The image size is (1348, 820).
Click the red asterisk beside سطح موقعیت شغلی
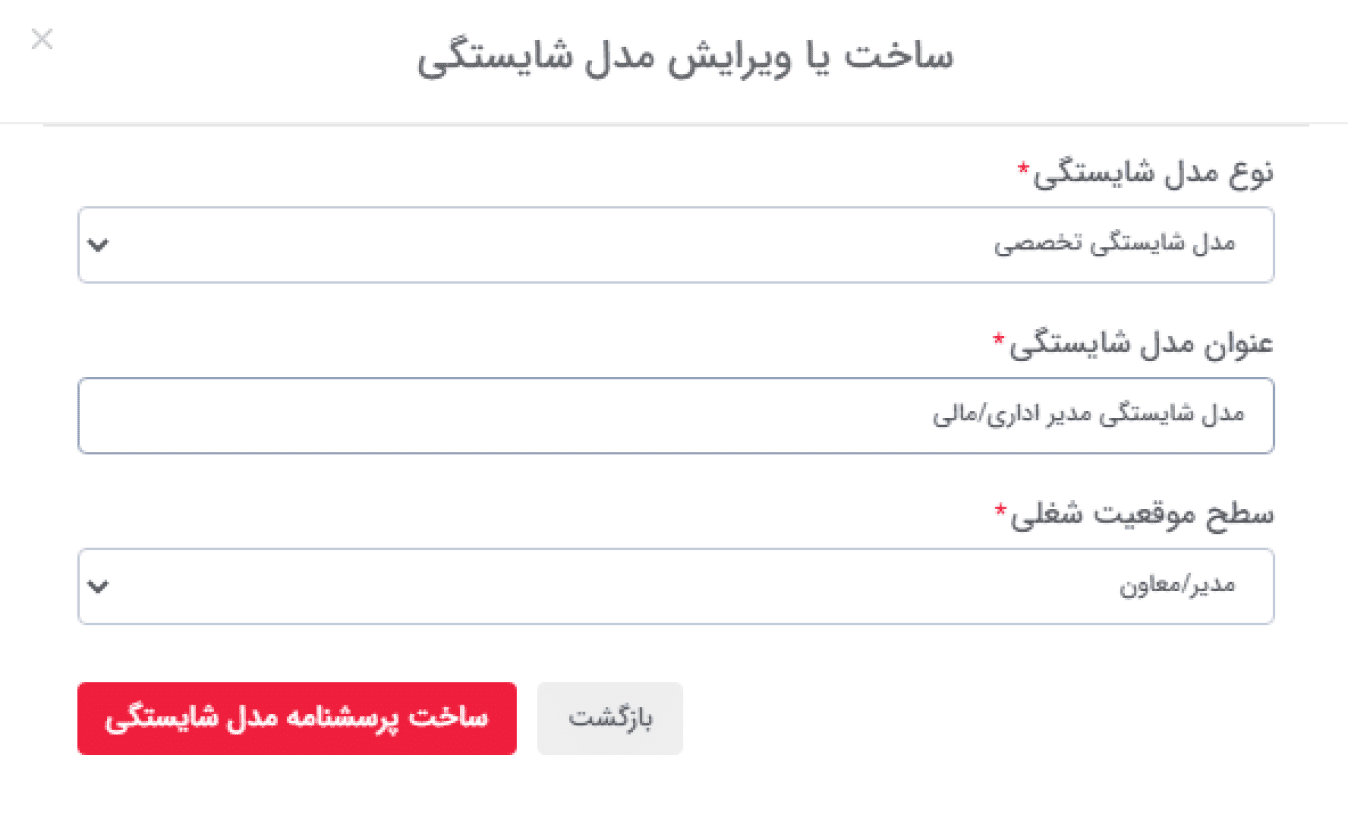[x=1001, y=509]
